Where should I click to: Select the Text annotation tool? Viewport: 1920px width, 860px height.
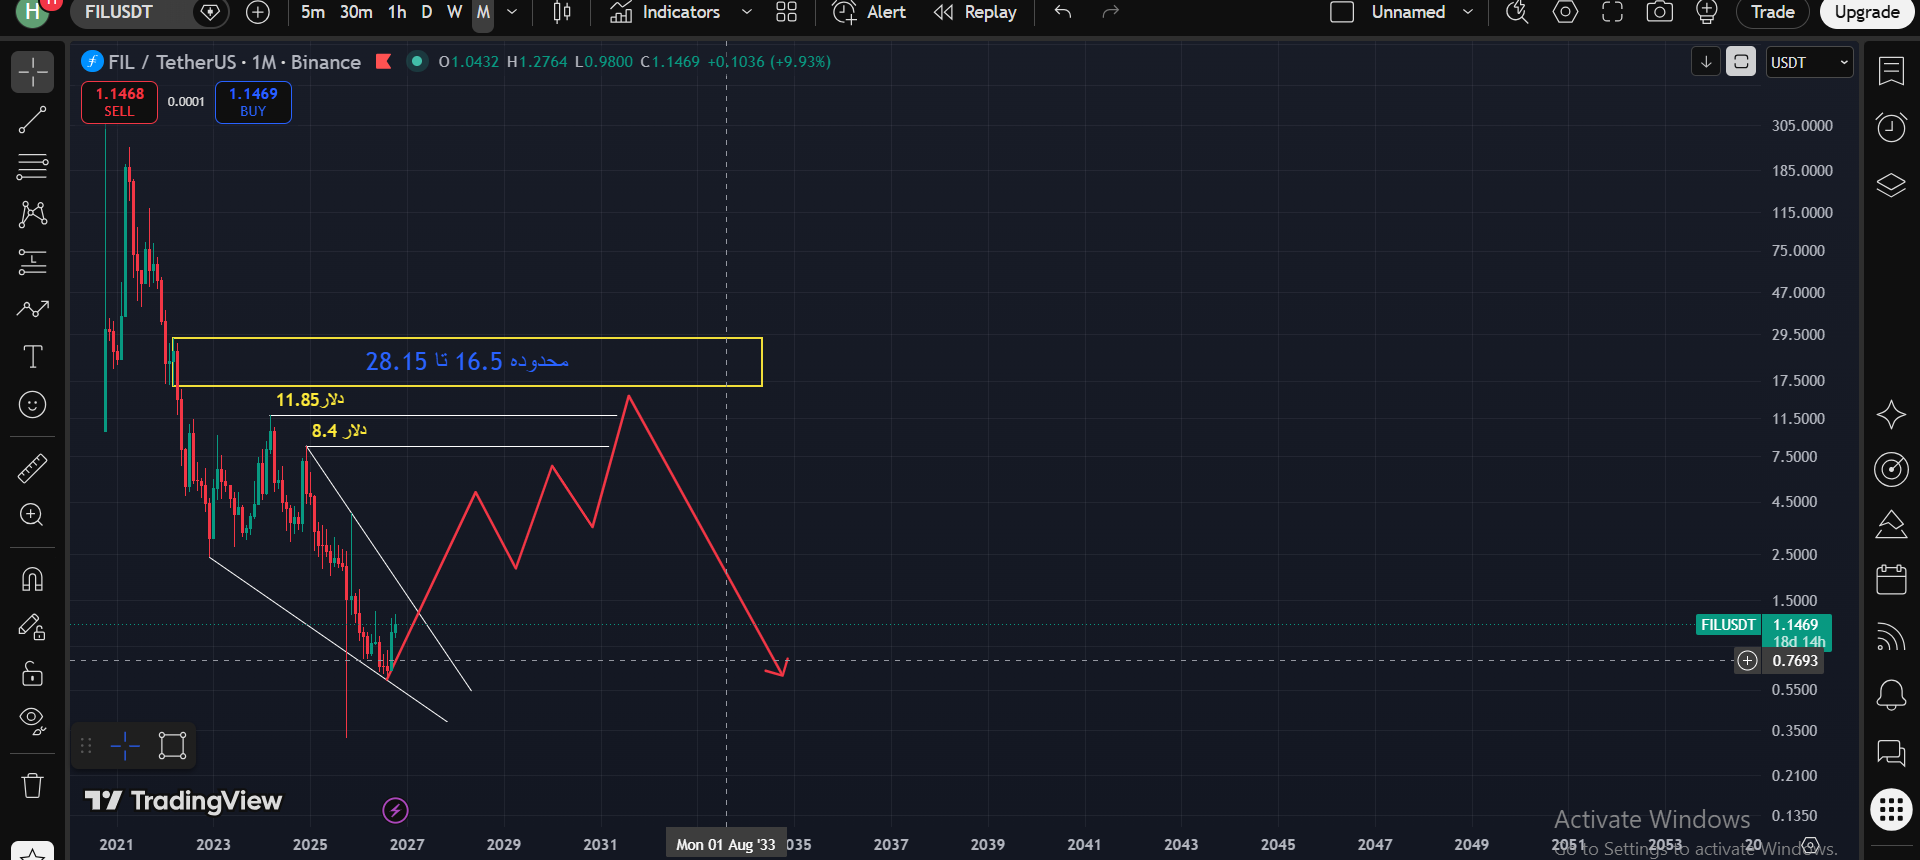coord(32,357)
